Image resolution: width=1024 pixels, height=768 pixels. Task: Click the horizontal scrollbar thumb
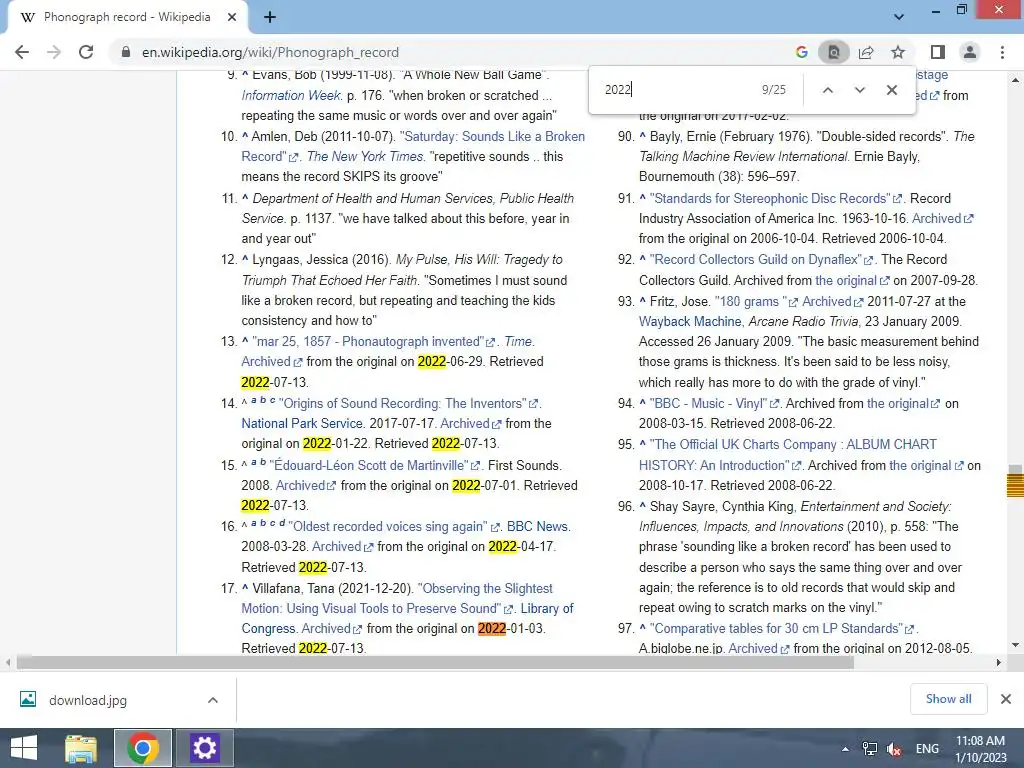click(x=435, y=663)
